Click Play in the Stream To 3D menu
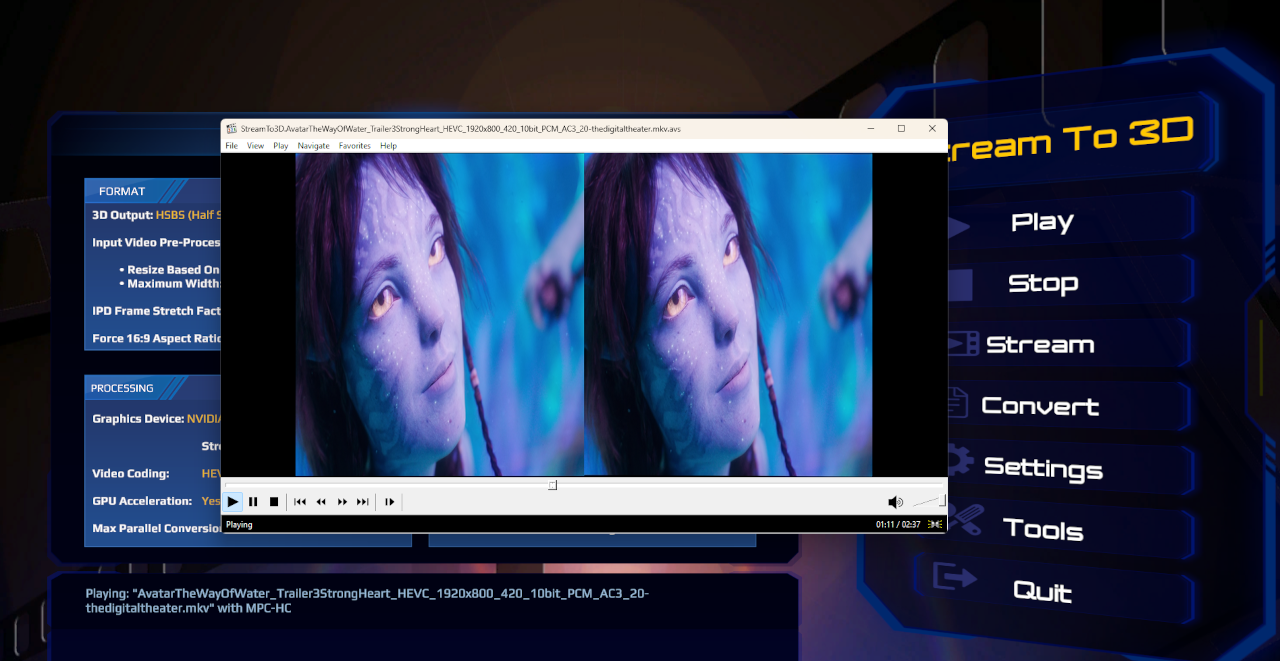Viewport: 1280px width, 661px height. coord(1042,222)
